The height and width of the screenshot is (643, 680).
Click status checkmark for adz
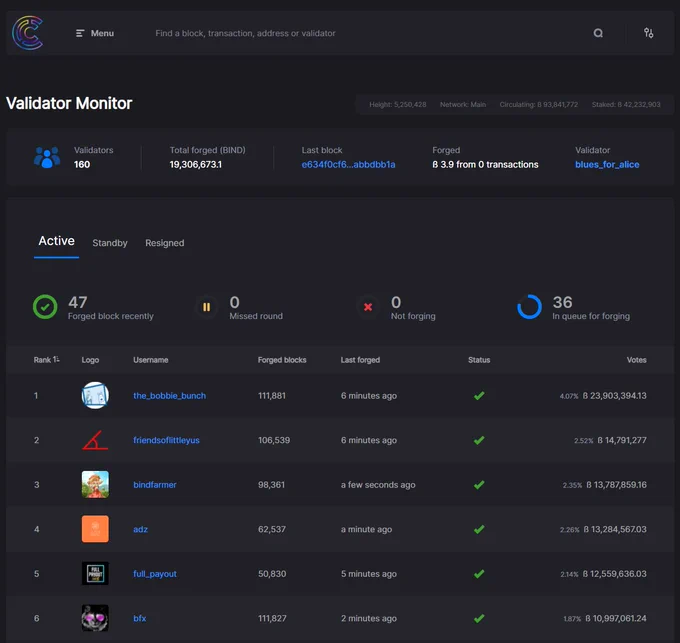tap(479, 529)
